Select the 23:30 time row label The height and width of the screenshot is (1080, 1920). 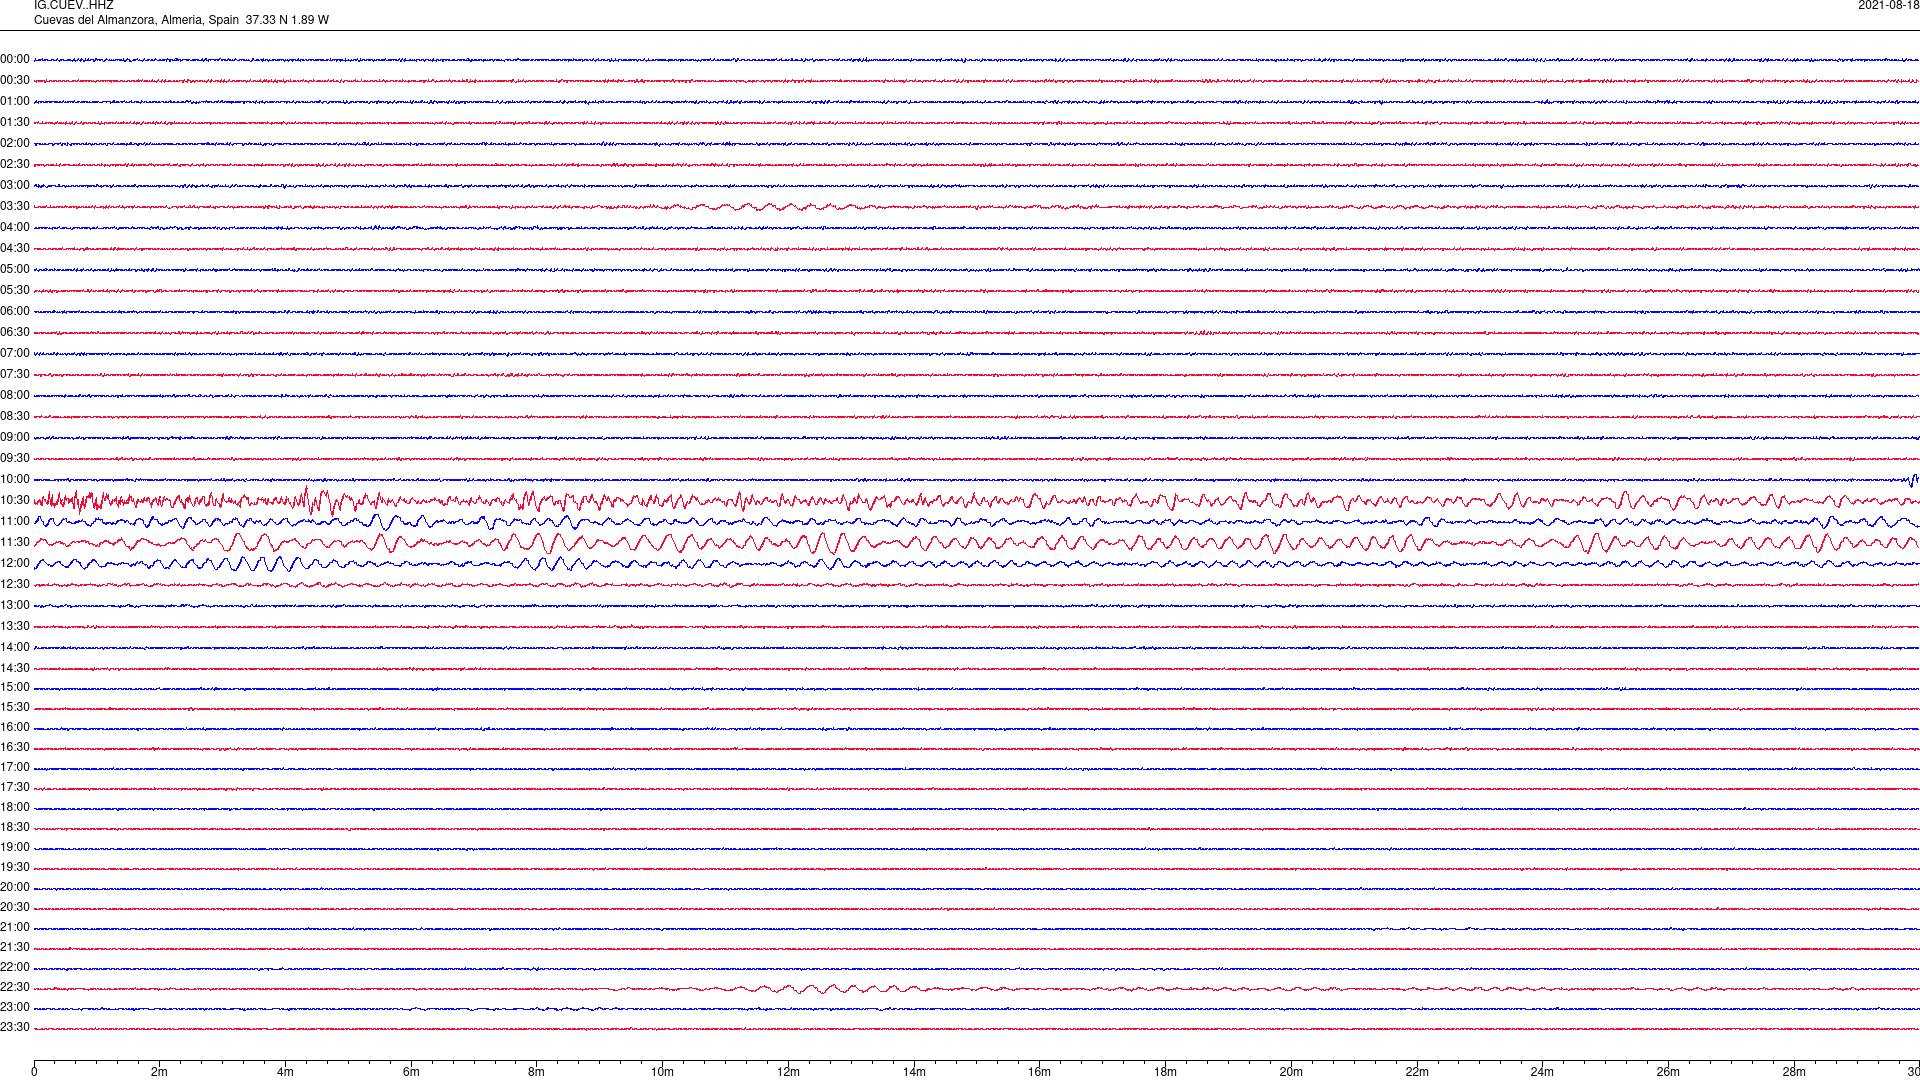pos(15,1027)
